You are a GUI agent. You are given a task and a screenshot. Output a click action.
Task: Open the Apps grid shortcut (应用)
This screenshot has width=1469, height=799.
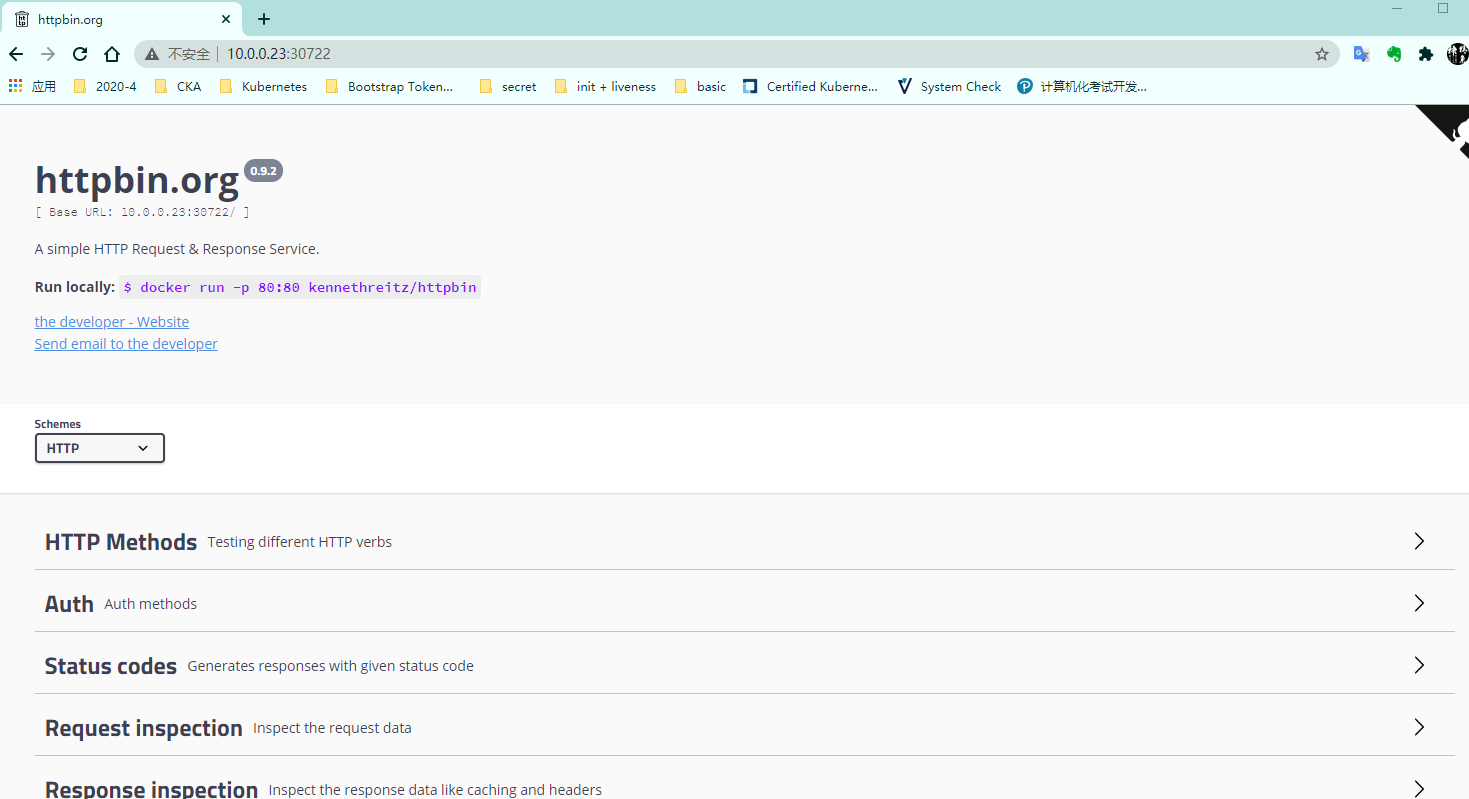[32, 86]
